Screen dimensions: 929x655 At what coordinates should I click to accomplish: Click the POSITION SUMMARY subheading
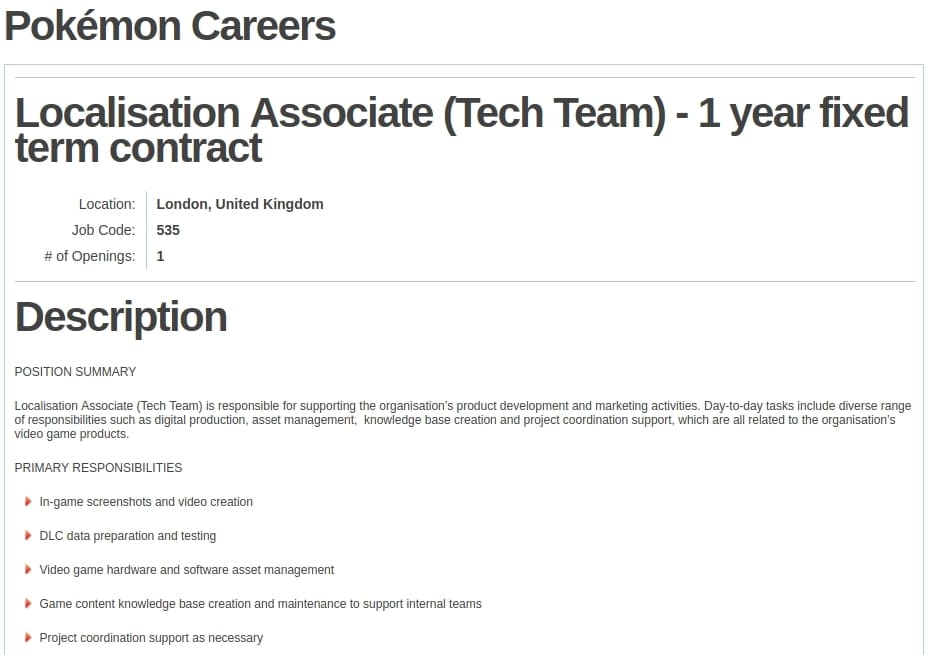75,372
